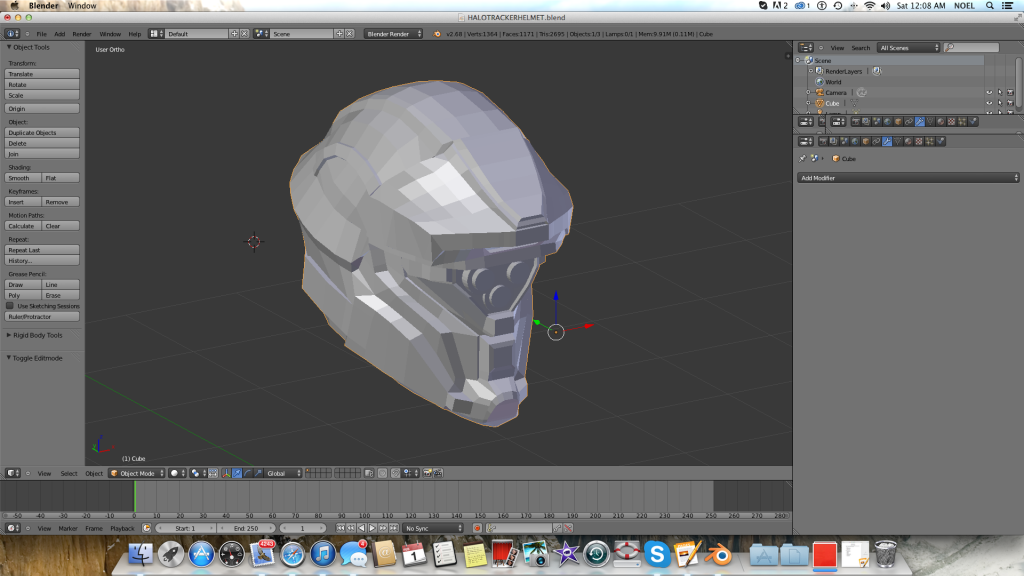Open the Object Mode dropdown

136,473
